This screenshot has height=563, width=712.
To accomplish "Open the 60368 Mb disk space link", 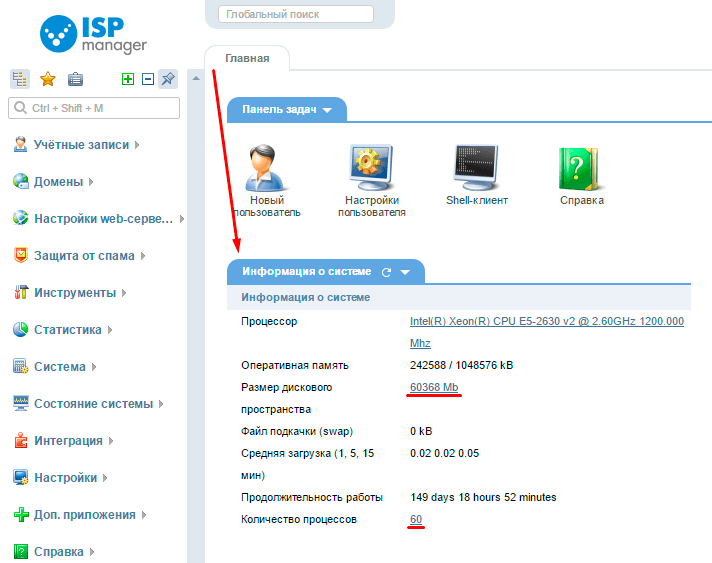I will tap(434, 387).
